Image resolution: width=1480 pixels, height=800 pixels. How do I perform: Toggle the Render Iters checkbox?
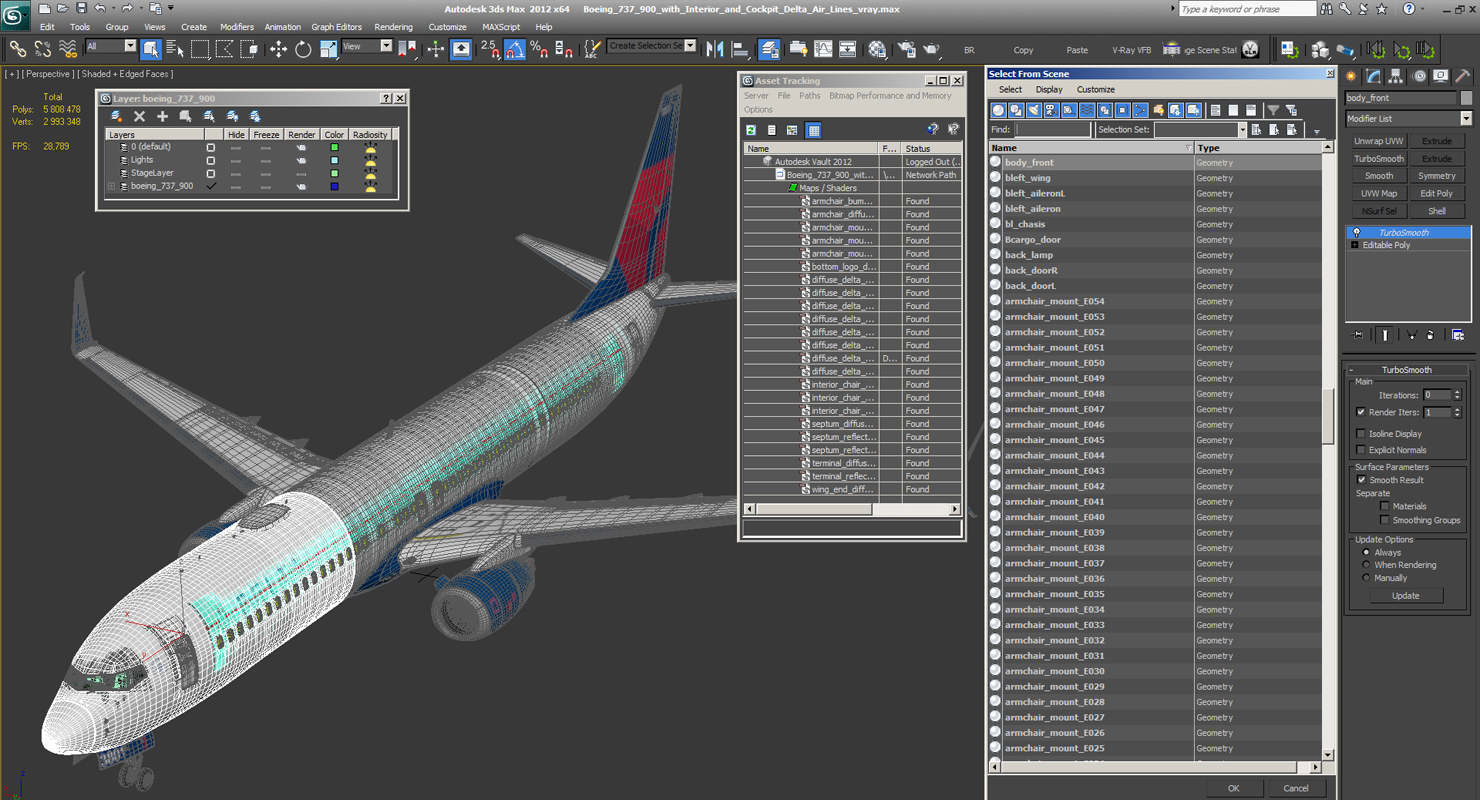point(1360,412)
